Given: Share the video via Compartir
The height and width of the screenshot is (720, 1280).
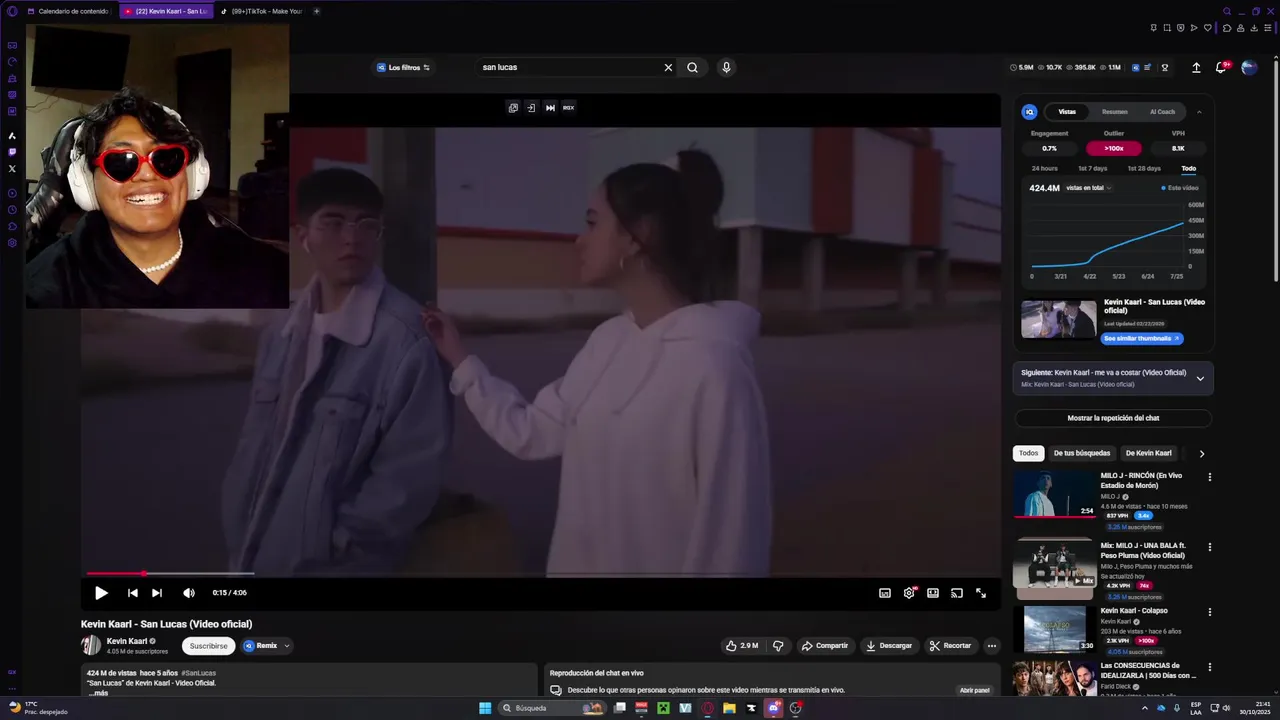Looking at the screenshot, I should tap(824, 646).
